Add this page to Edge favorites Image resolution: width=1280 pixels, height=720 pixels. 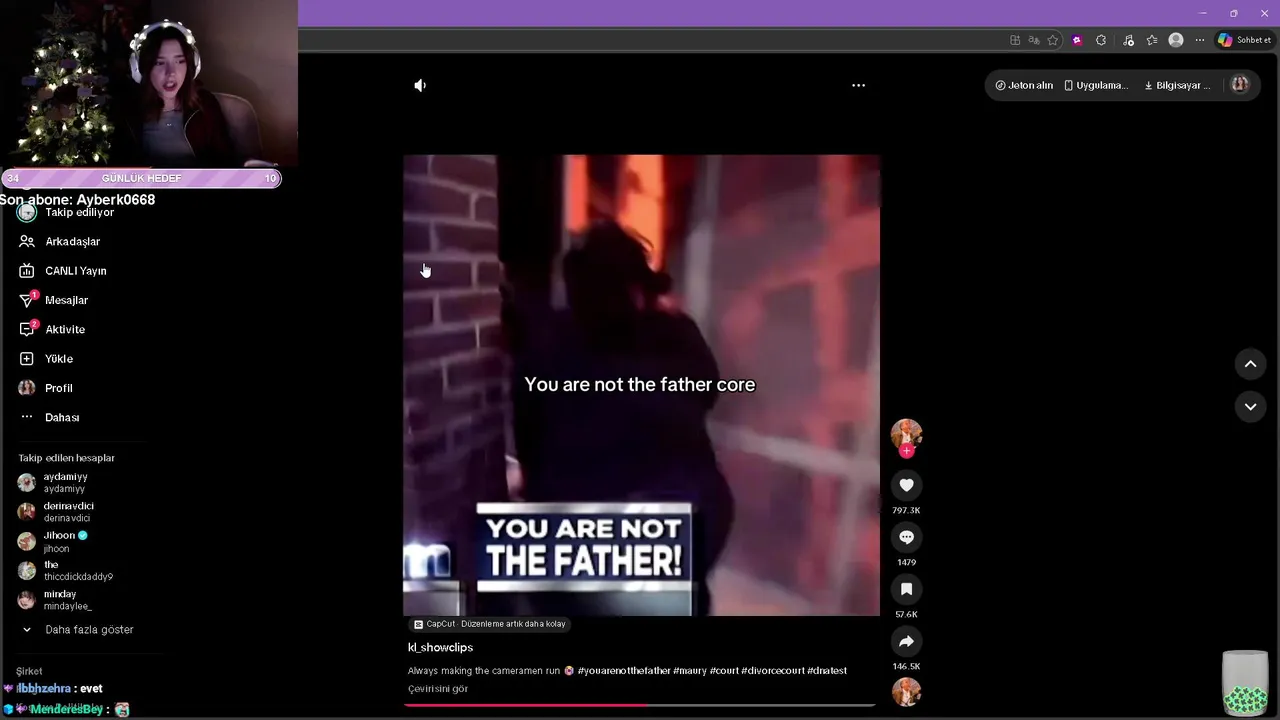[x=1053, y=40]
